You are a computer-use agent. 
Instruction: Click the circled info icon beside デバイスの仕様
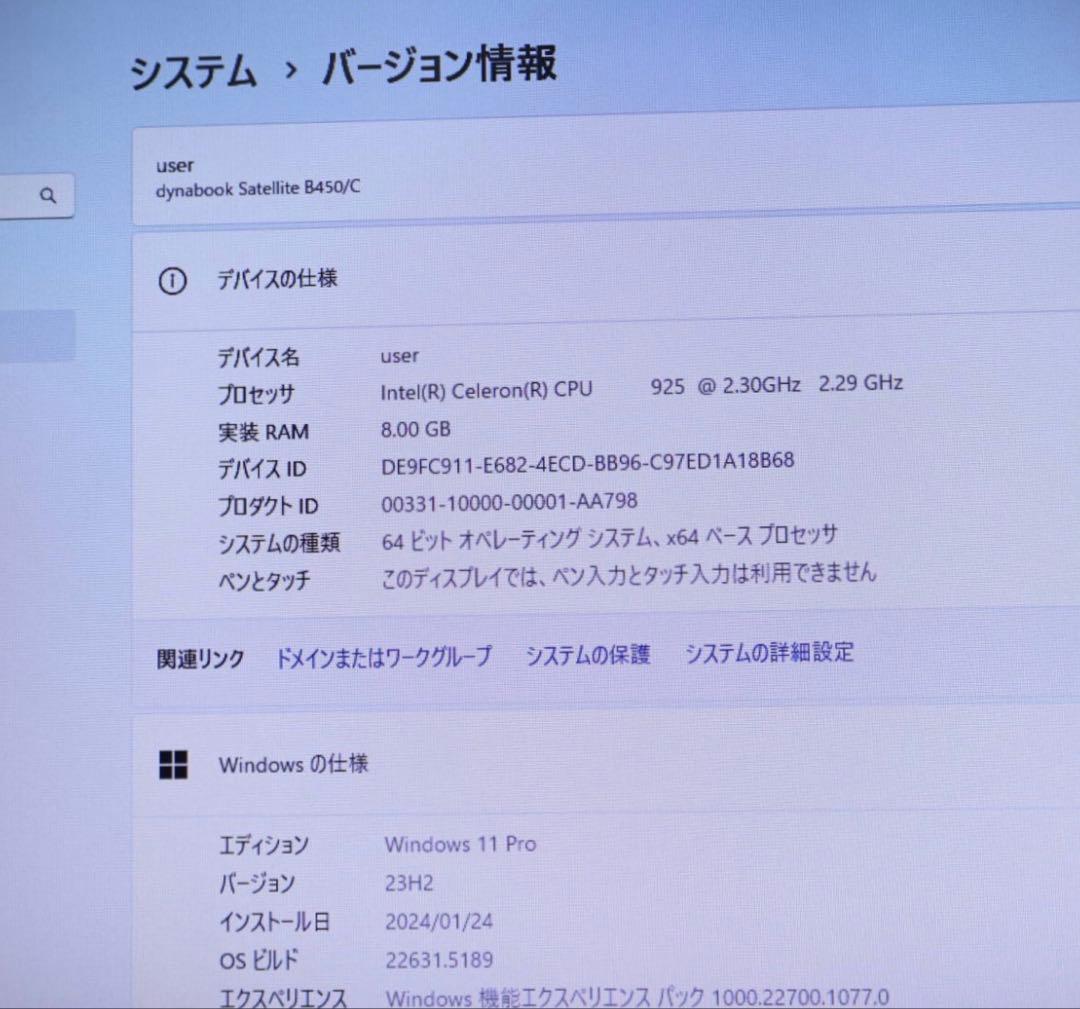click(173, 281)
